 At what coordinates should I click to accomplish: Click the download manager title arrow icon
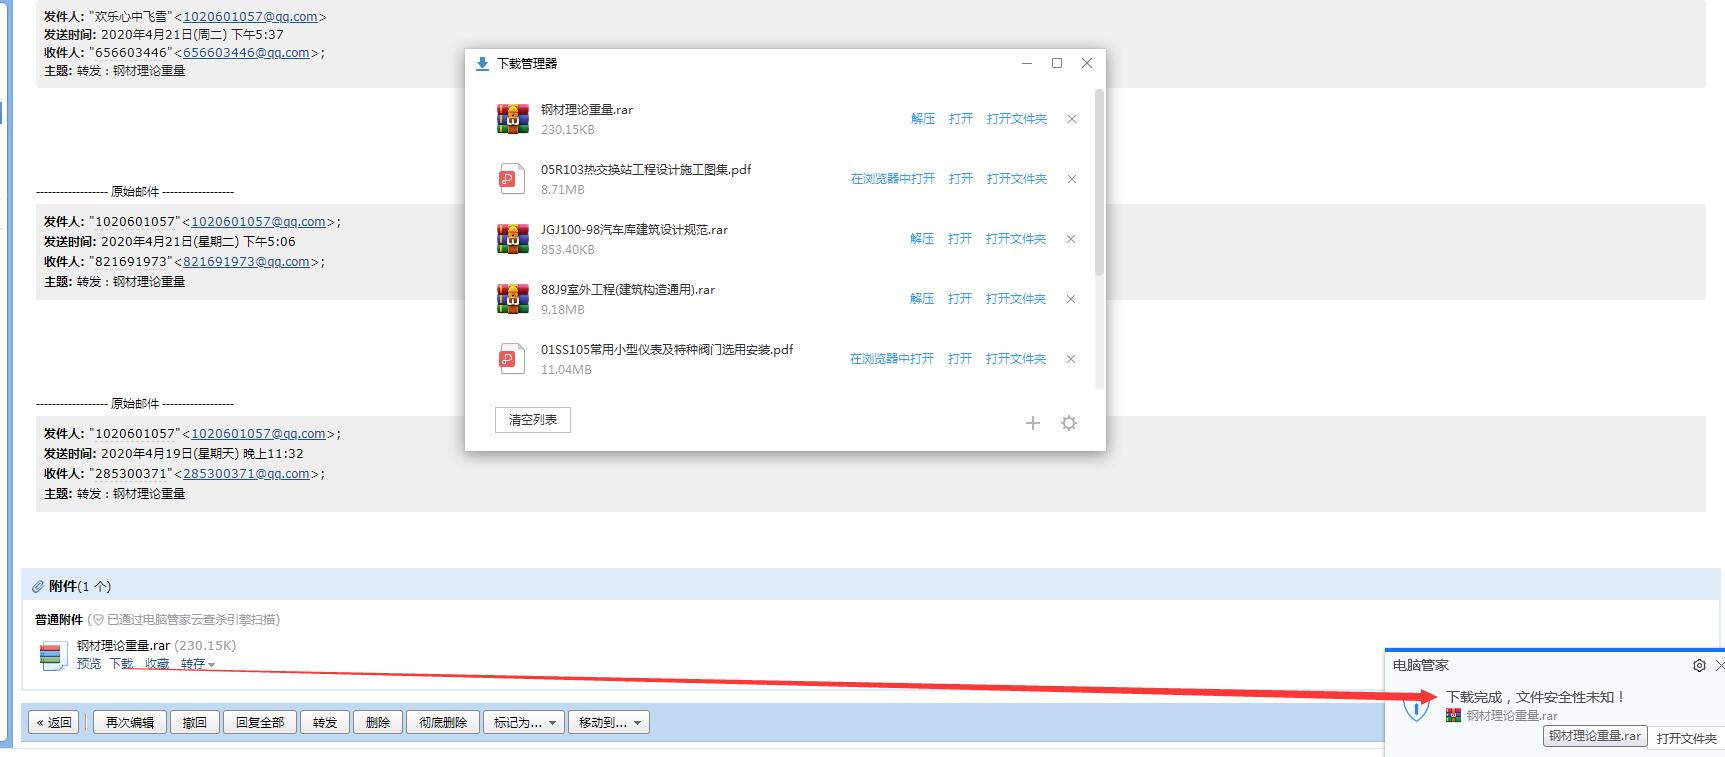point(482,63)
